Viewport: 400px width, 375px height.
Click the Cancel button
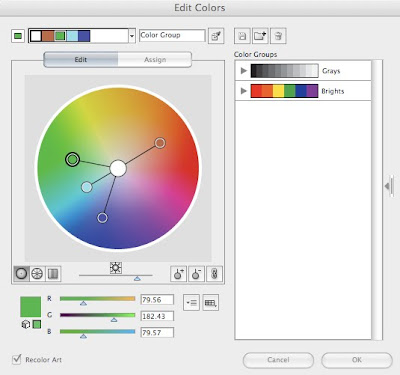[x=278, y=360]
